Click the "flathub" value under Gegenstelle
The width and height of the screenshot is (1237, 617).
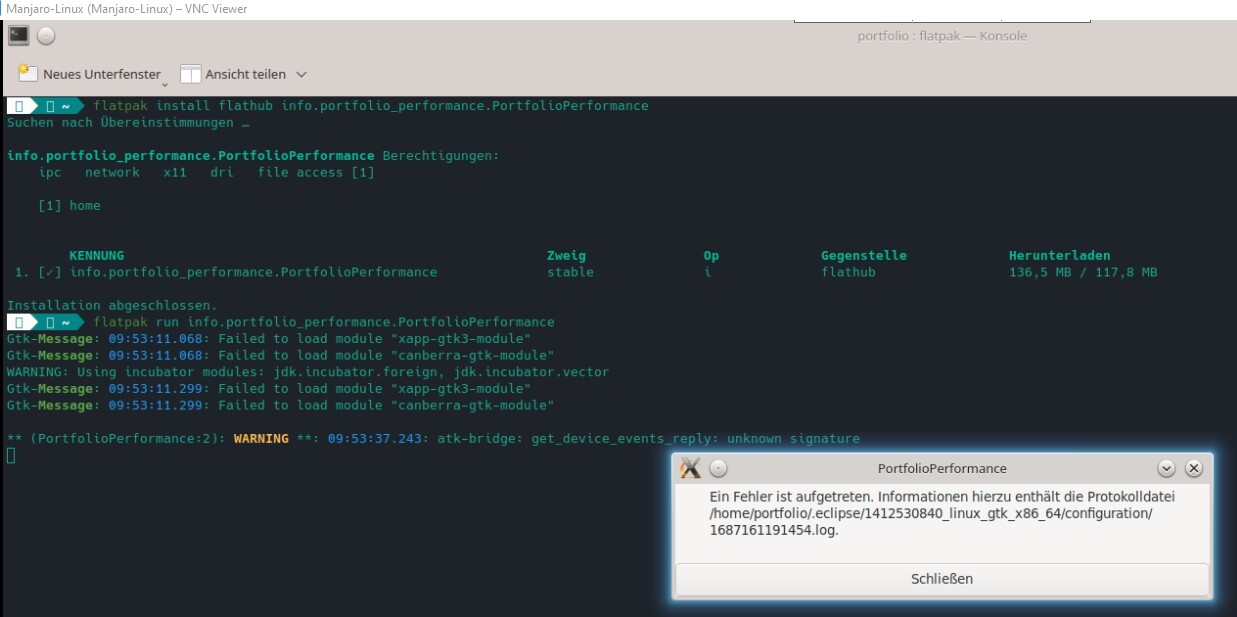pyautogui.click(x=848, y=272)
